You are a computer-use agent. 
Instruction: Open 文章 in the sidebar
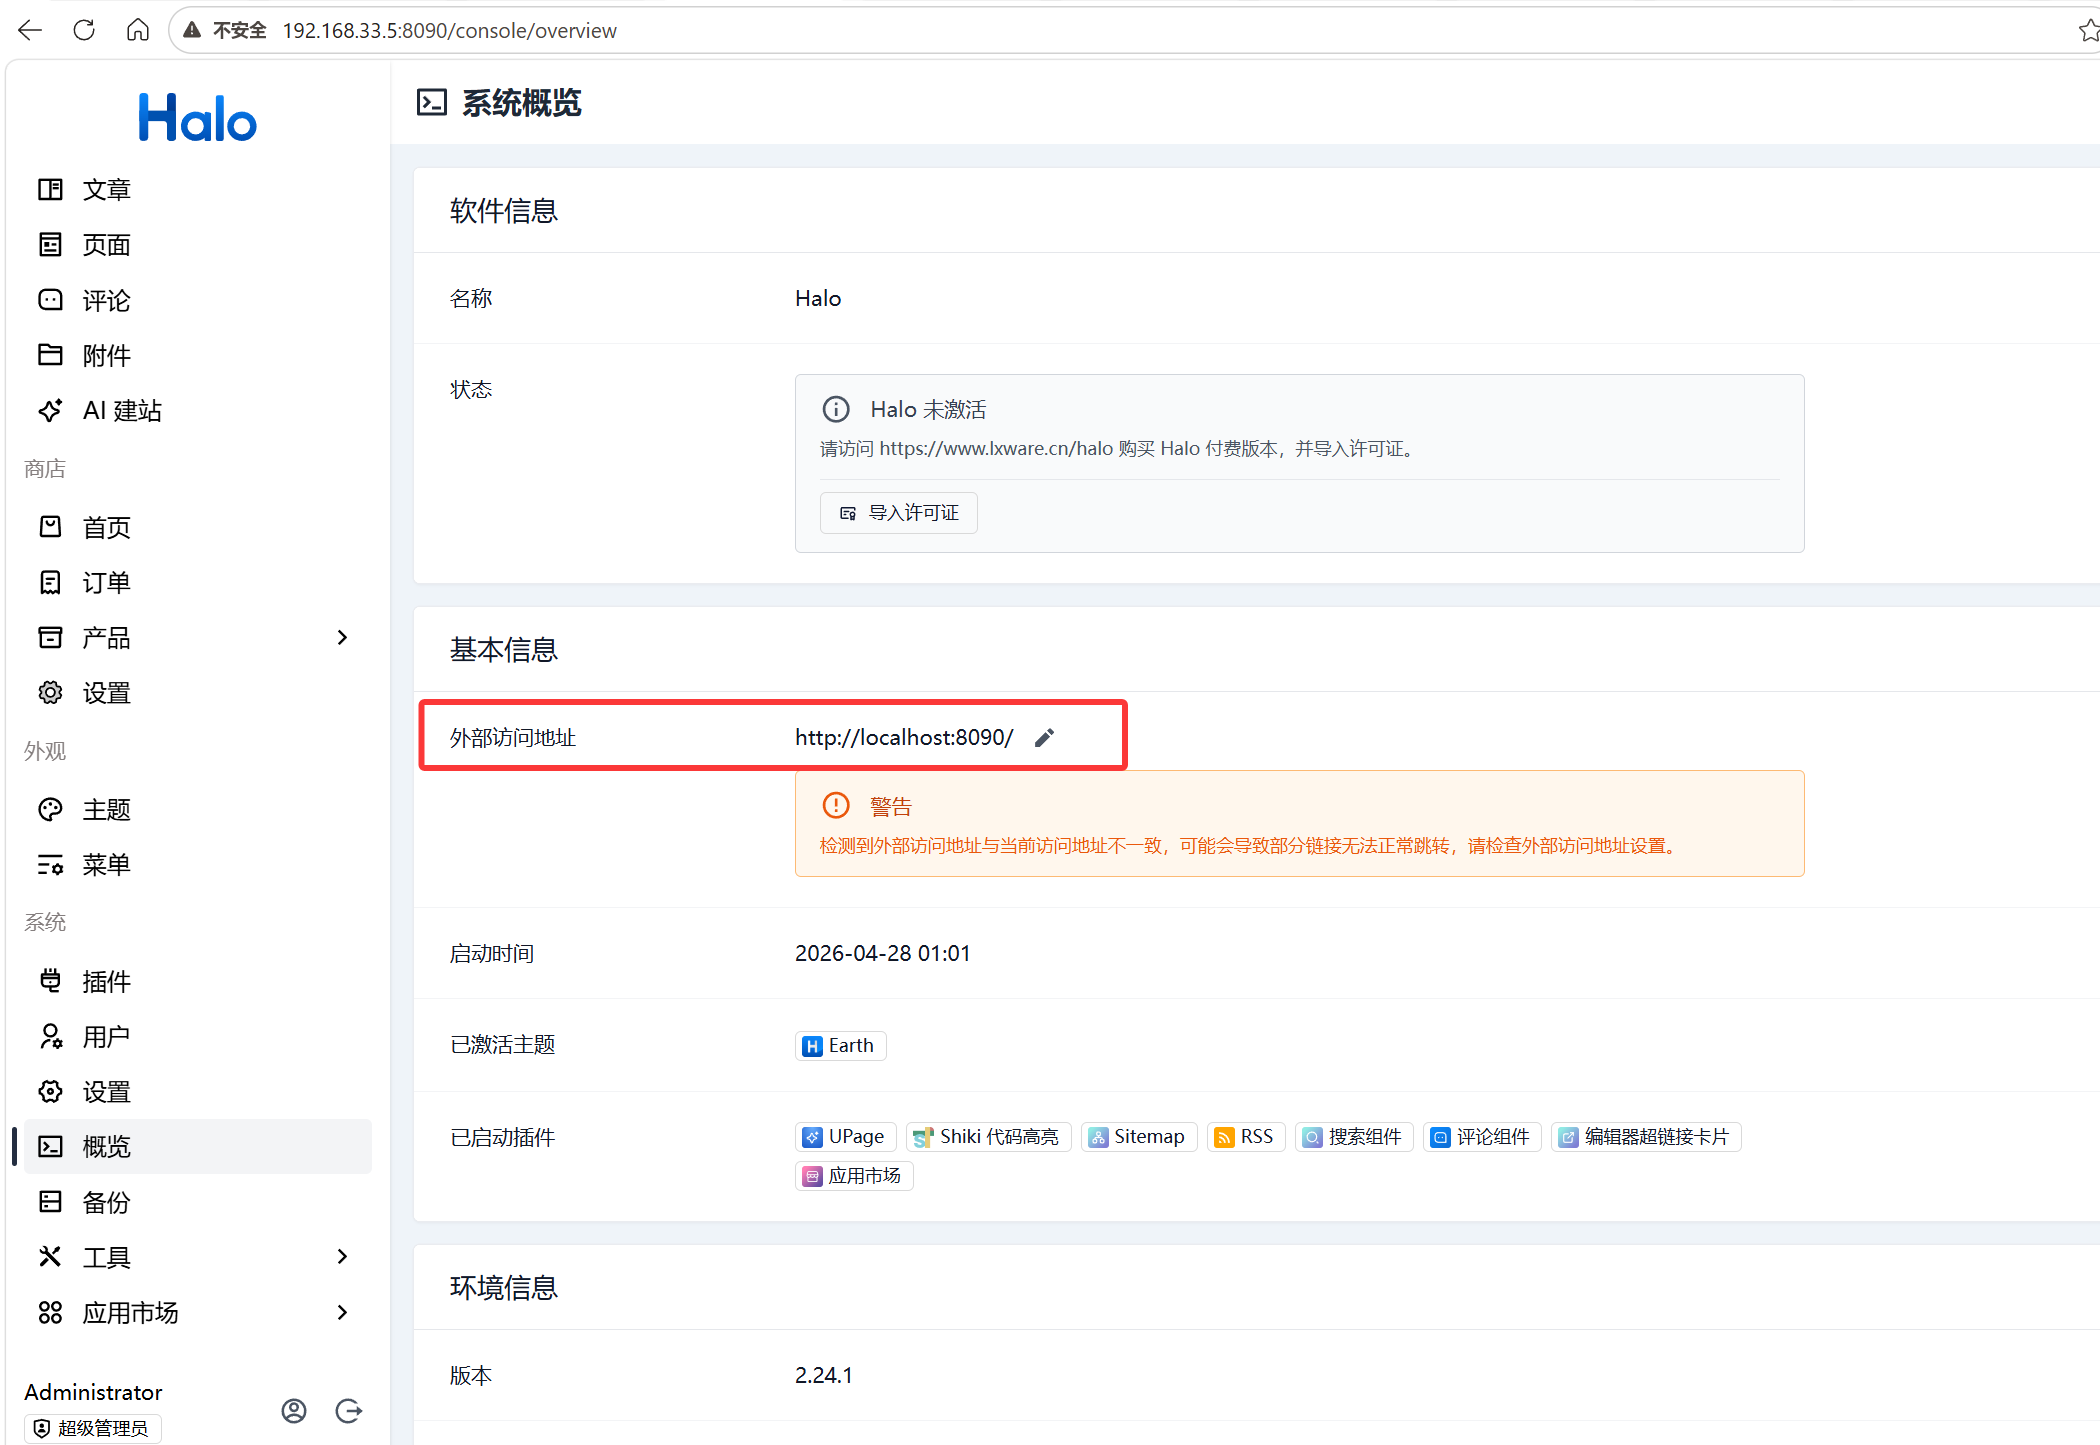point(106,190)
